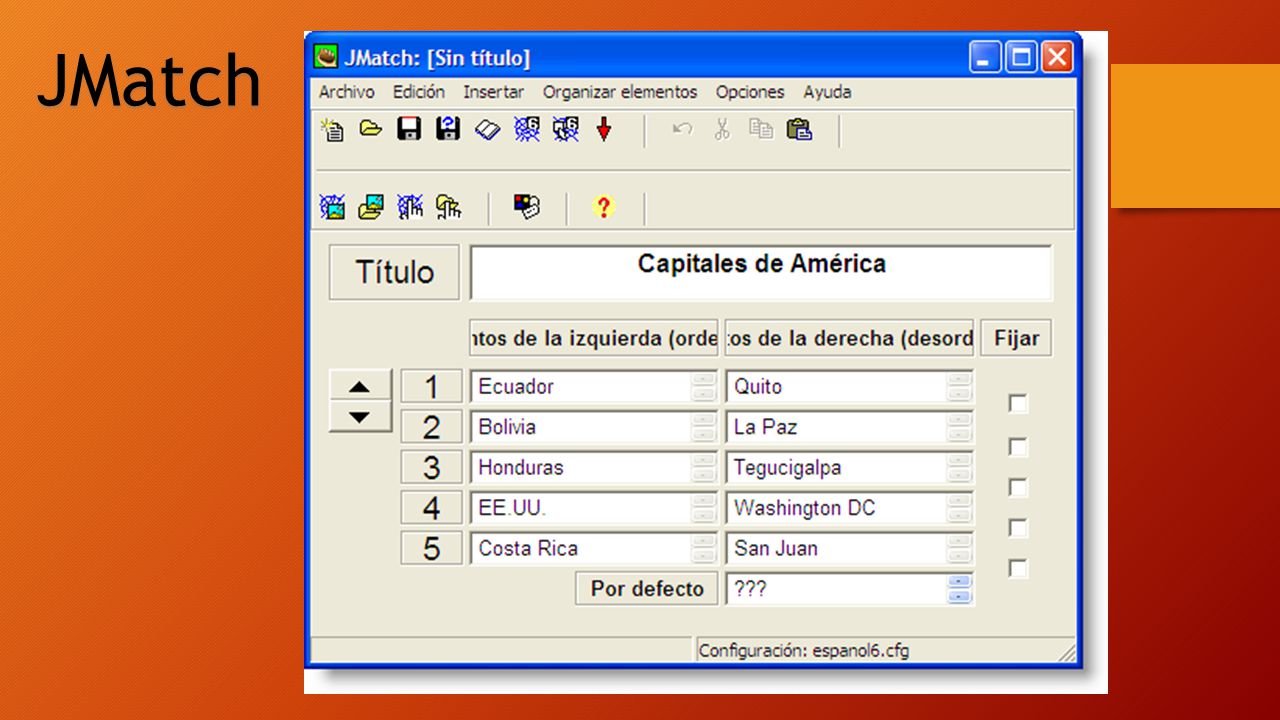The image size is (1280, 720).
Task: Minimize the JMatch window
Action: [x=985, y=57]
